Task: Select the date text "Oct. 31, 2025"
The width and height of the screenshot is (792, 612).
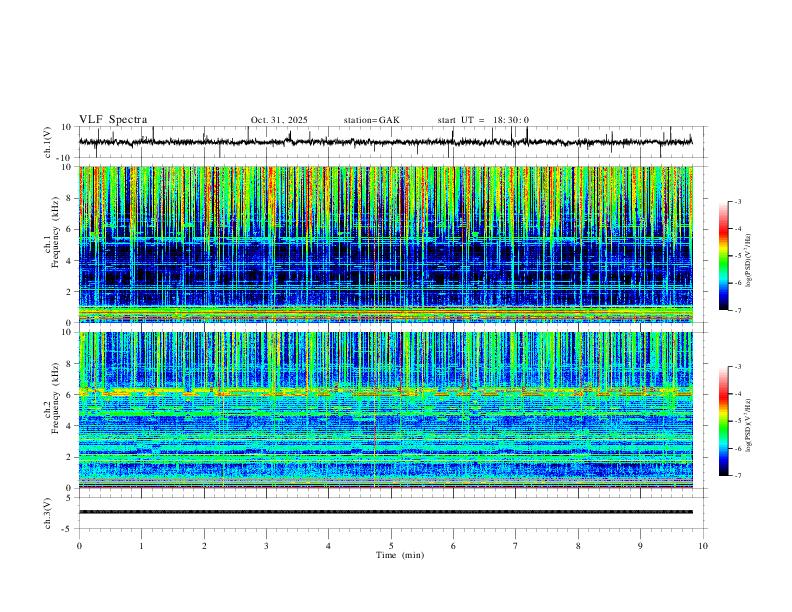Action: 279,120
